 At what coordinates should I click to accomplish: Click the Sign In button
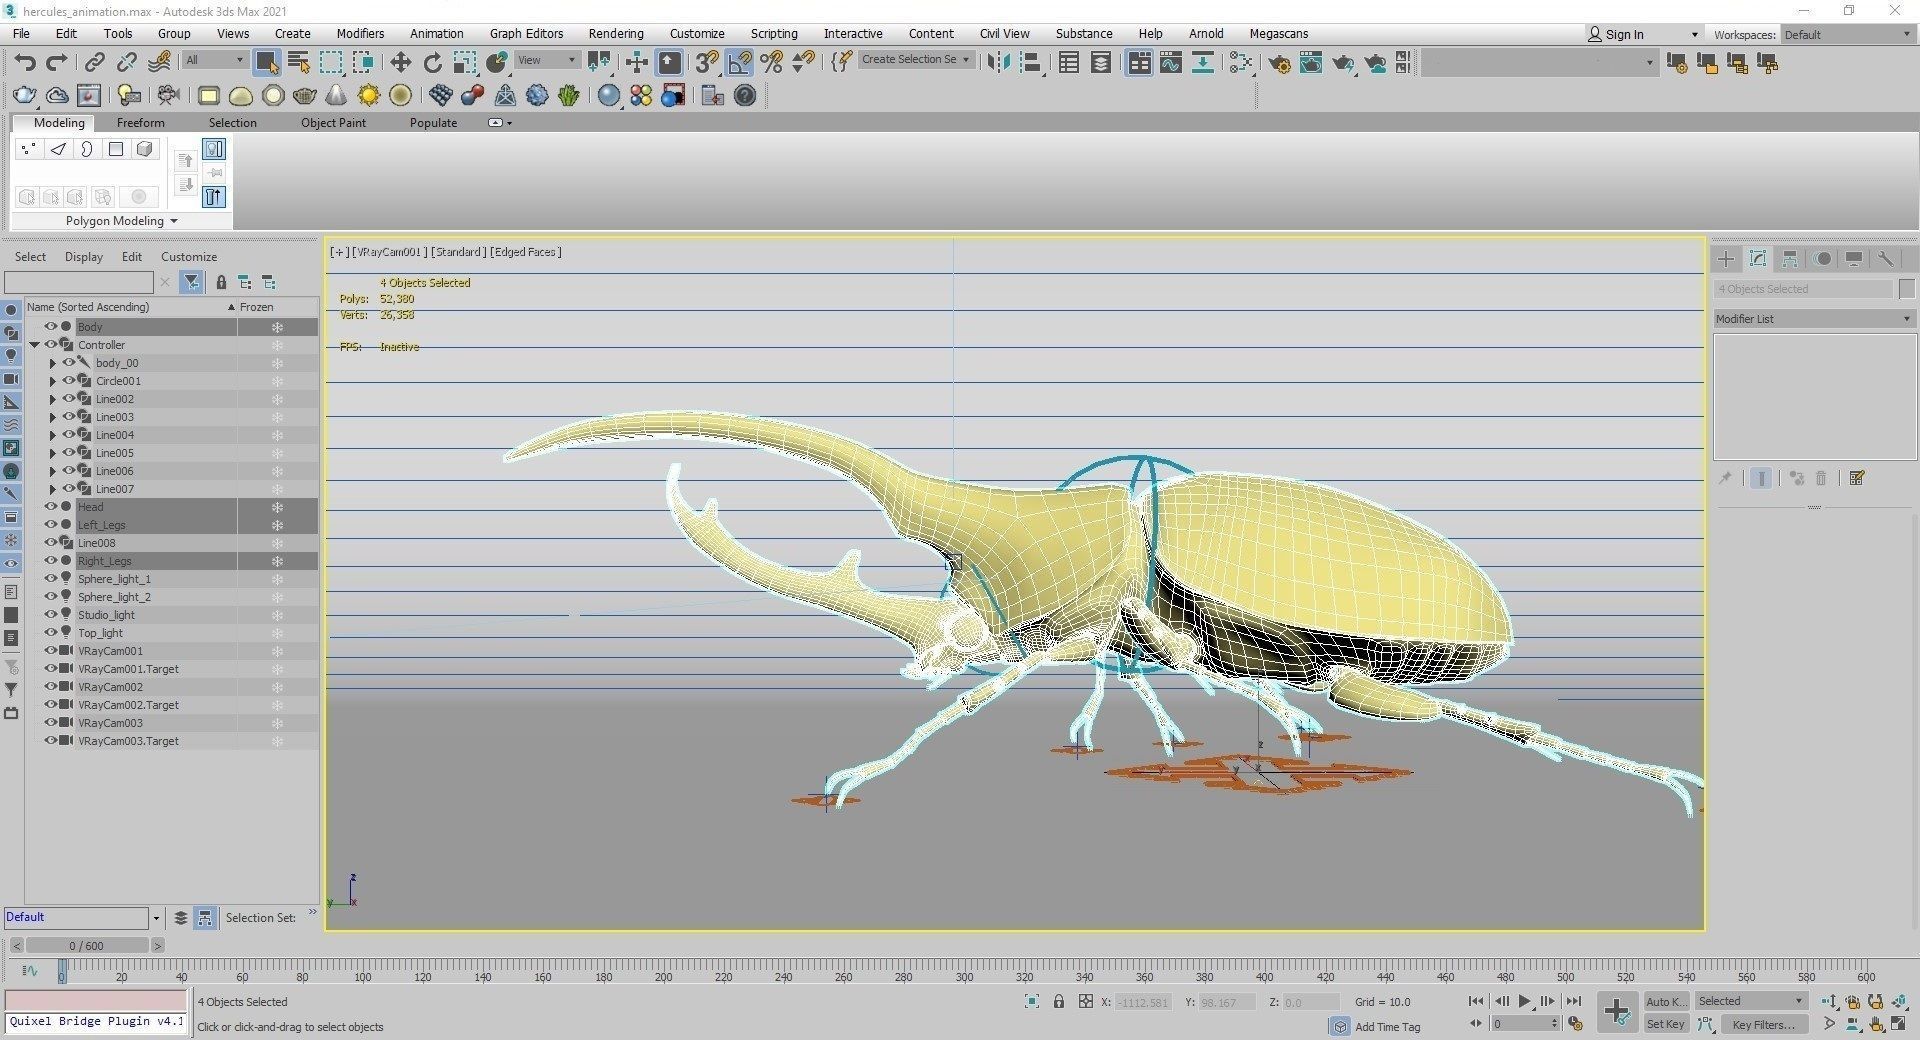click(x=1615, y=34)
